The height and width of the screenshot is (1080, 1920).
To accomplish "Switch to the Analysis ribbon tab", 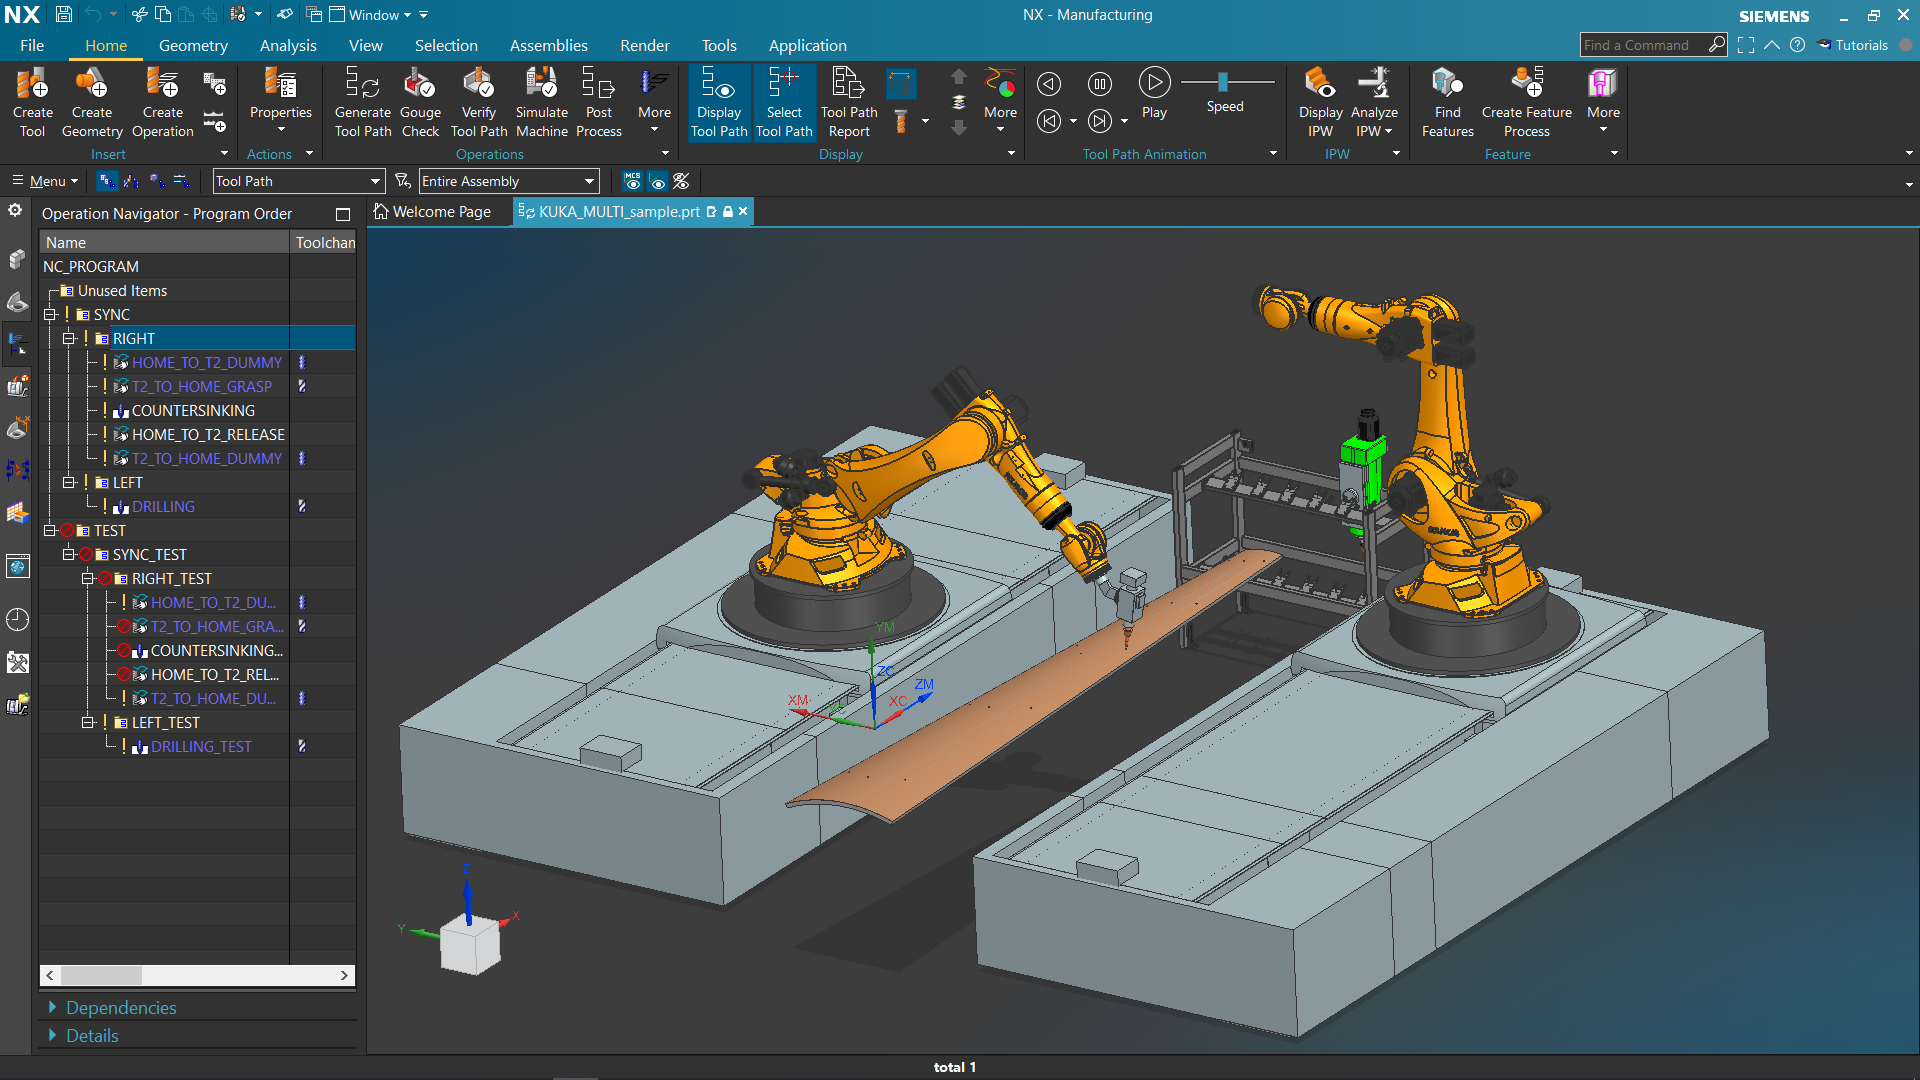I will point(288,45).
